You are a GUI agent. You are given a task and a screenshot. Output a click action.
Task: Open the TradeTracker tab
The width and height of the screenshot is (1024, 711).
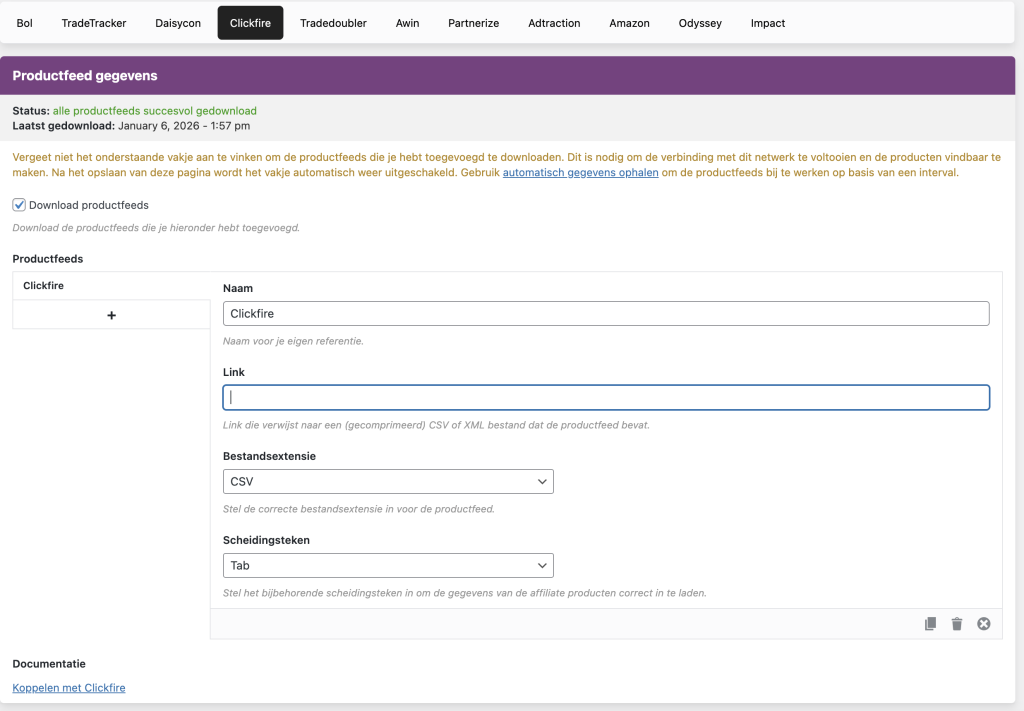(94, 23)
